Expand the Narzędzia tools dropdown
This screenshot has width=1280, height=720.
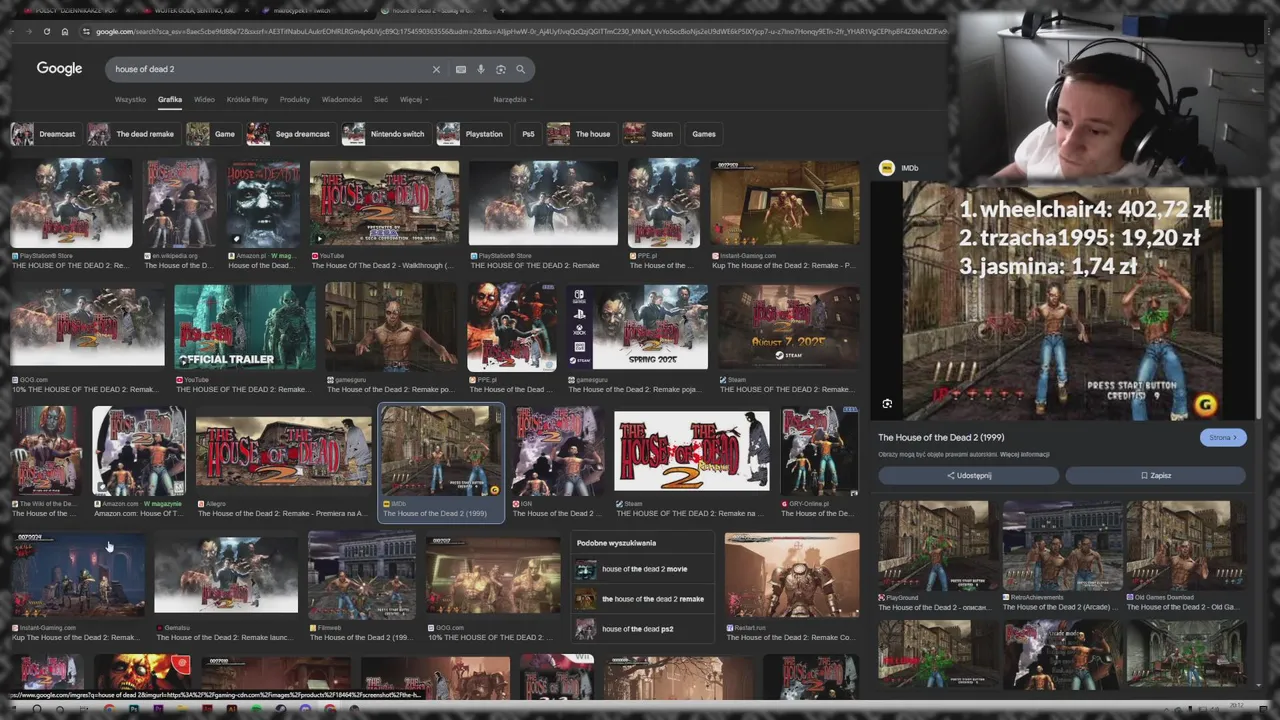click(x=513, y=100)
